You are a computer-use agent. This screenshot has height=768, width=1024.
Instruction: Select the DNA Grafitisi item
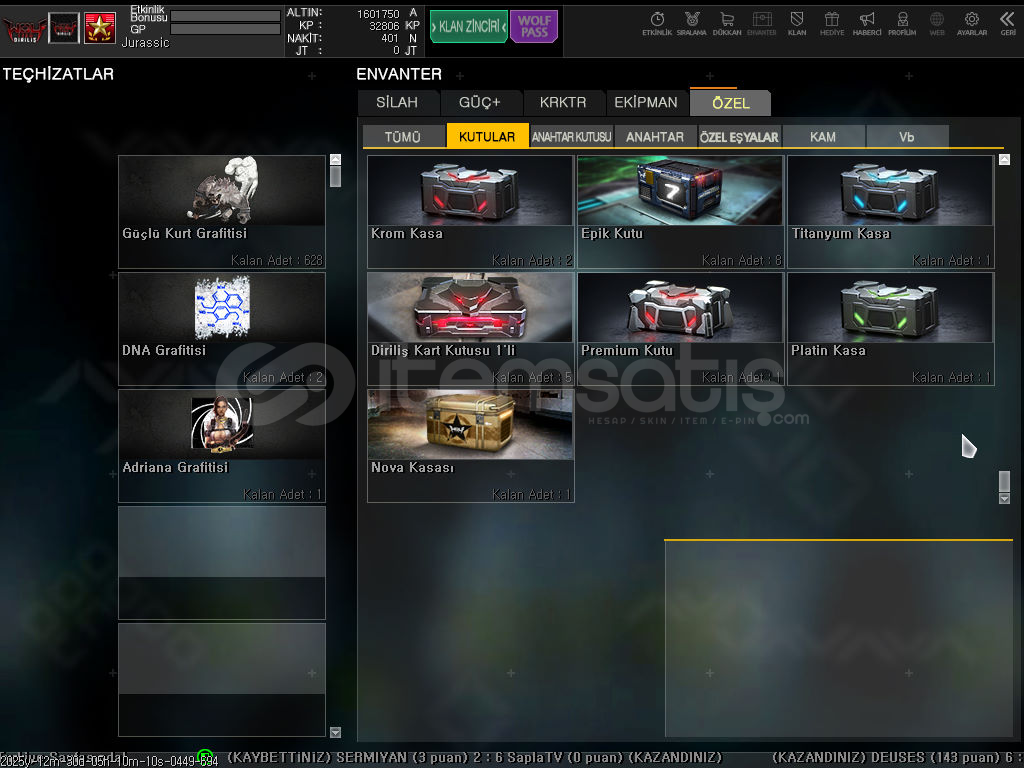221,328
